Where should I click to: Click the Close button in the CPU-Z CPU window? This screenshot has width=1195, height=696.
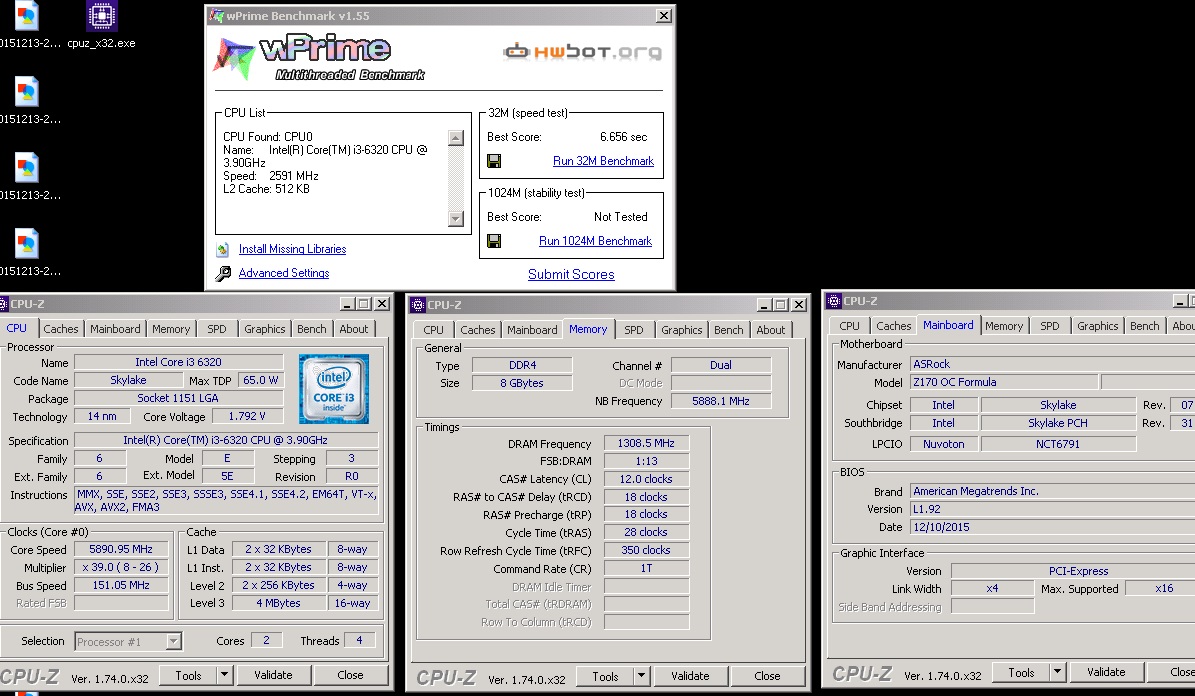(x=350, y=675)
